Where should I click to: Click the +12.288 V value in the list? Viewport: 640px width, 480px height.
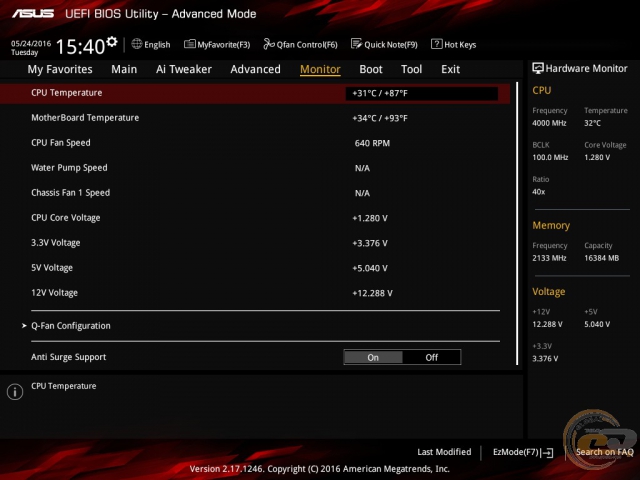click(372, 293)
